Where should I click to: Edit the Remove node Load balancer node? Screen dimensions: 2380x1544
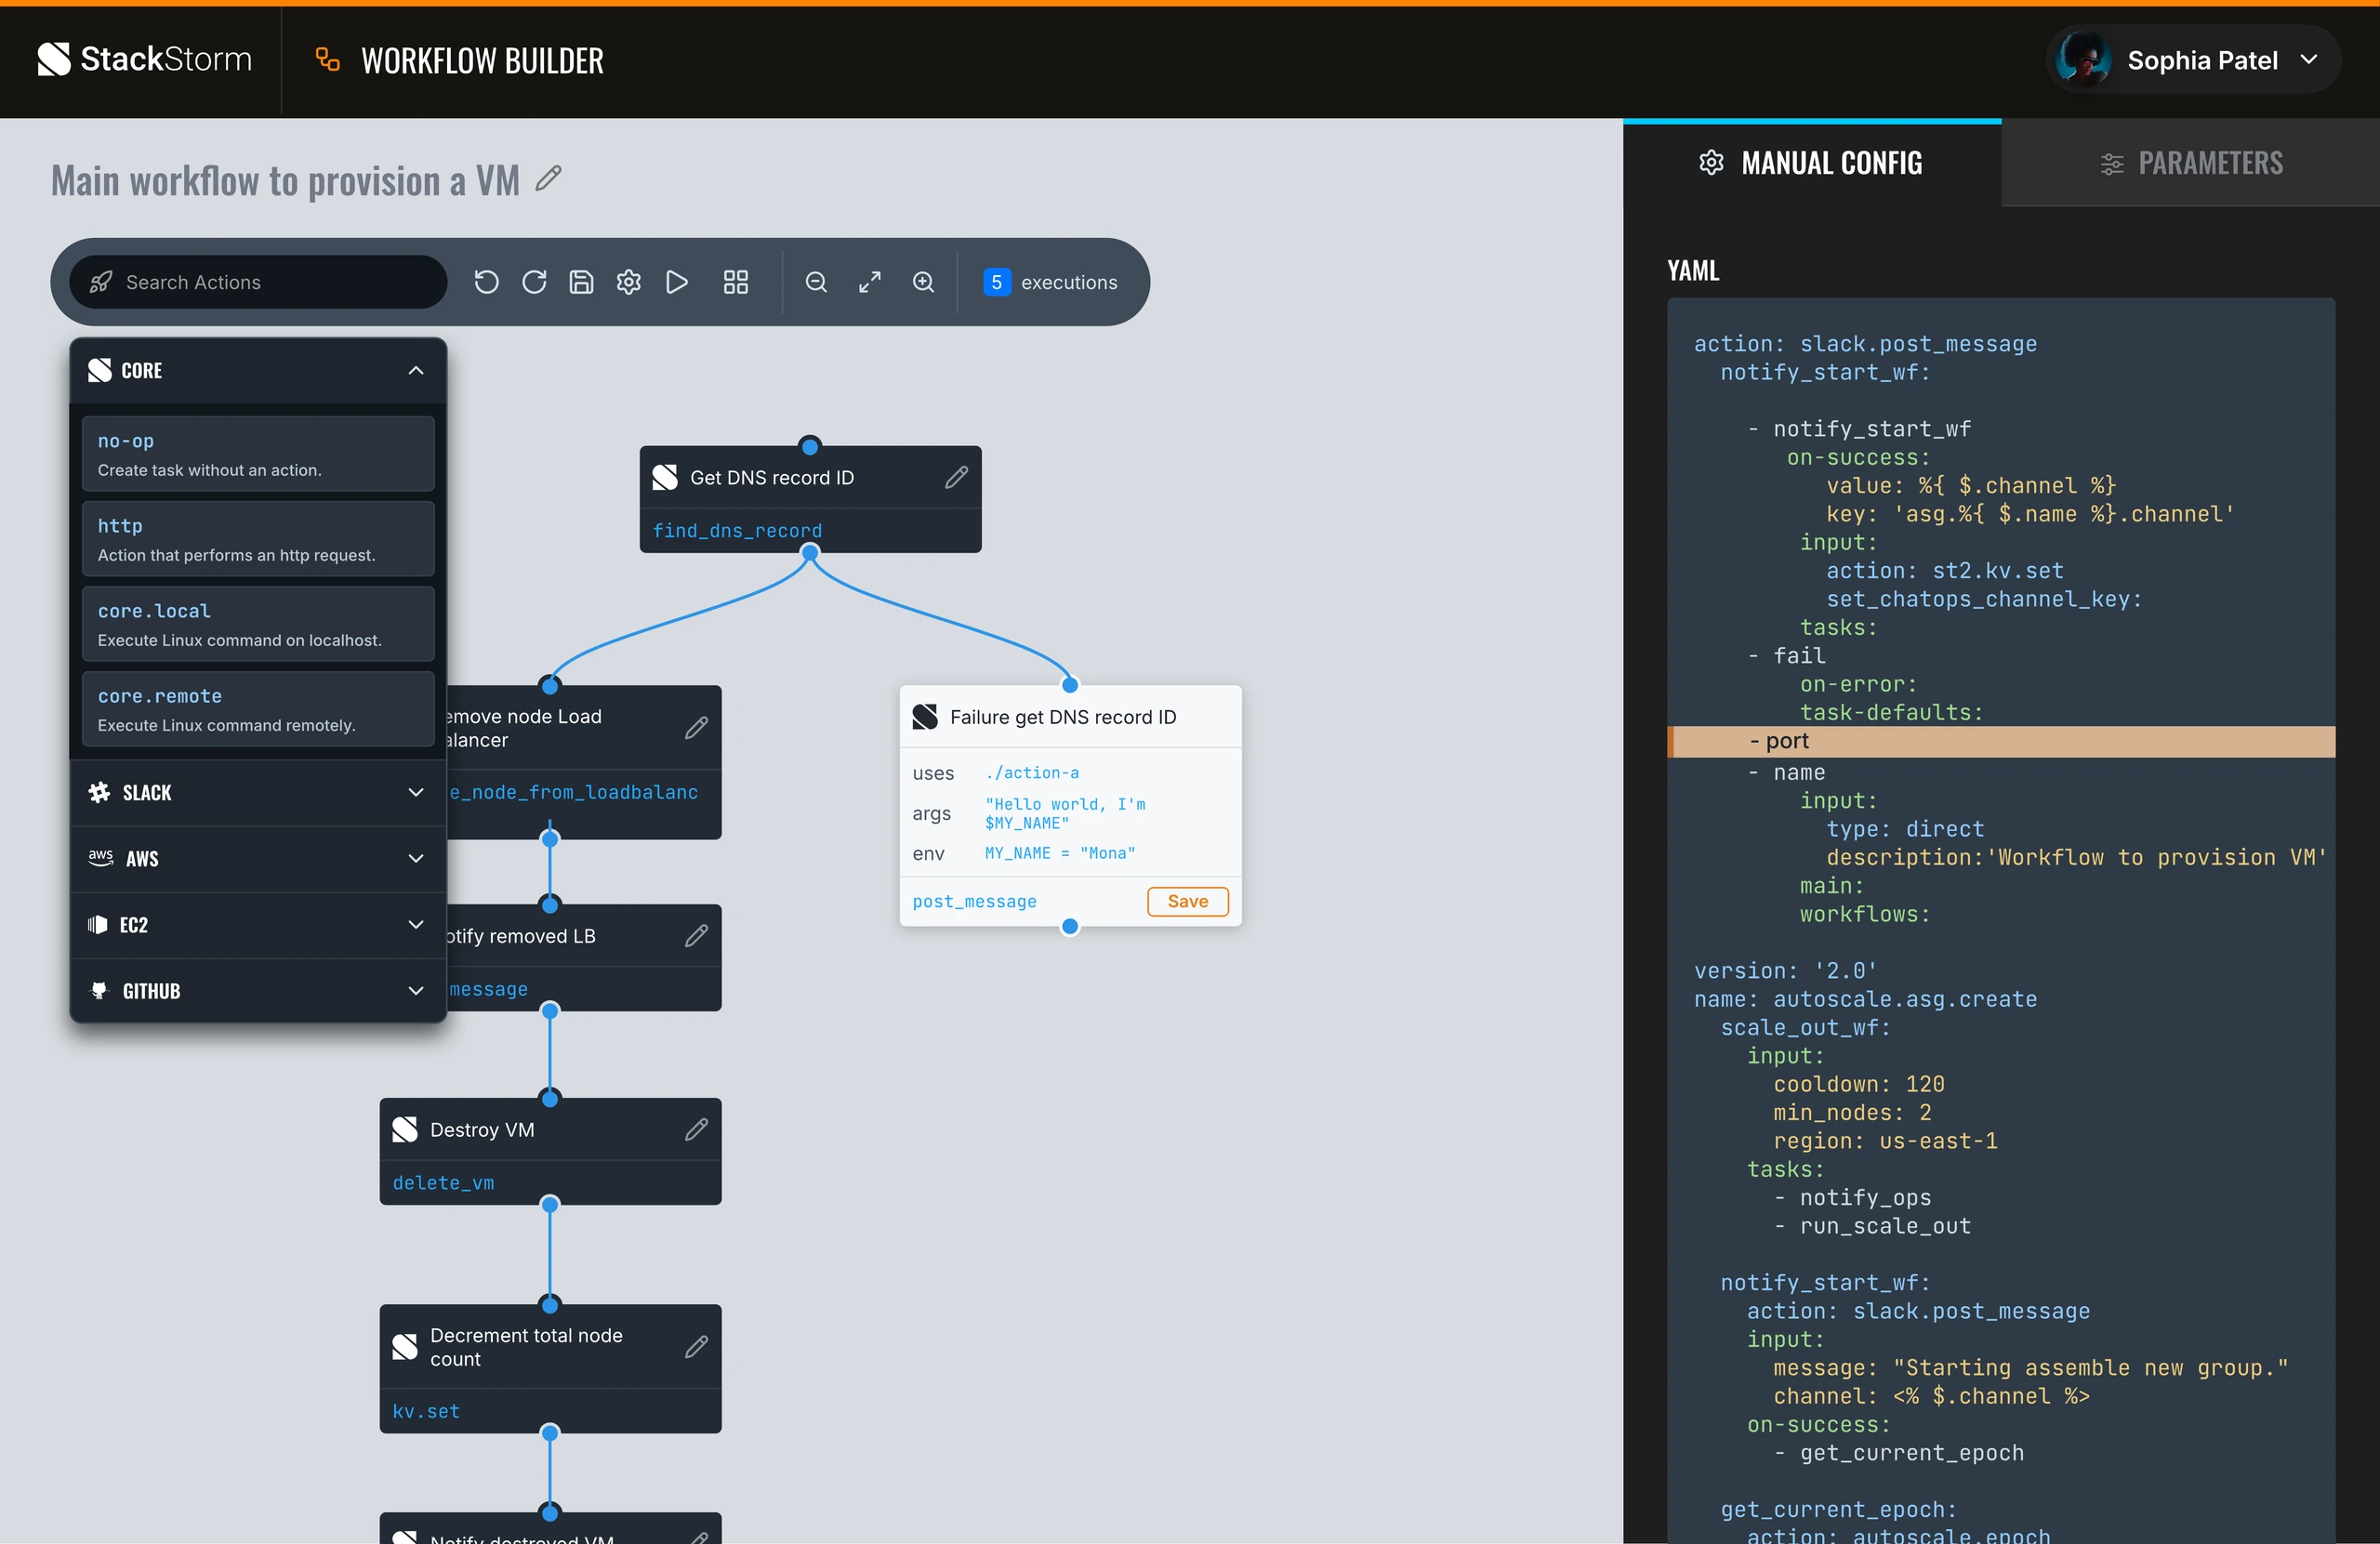[x=696, y=728]
